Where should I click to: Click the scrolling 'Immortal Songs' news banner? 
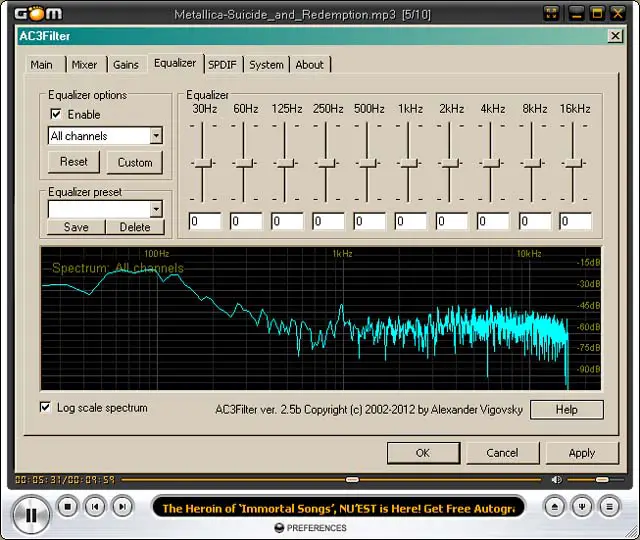point(338,508)
